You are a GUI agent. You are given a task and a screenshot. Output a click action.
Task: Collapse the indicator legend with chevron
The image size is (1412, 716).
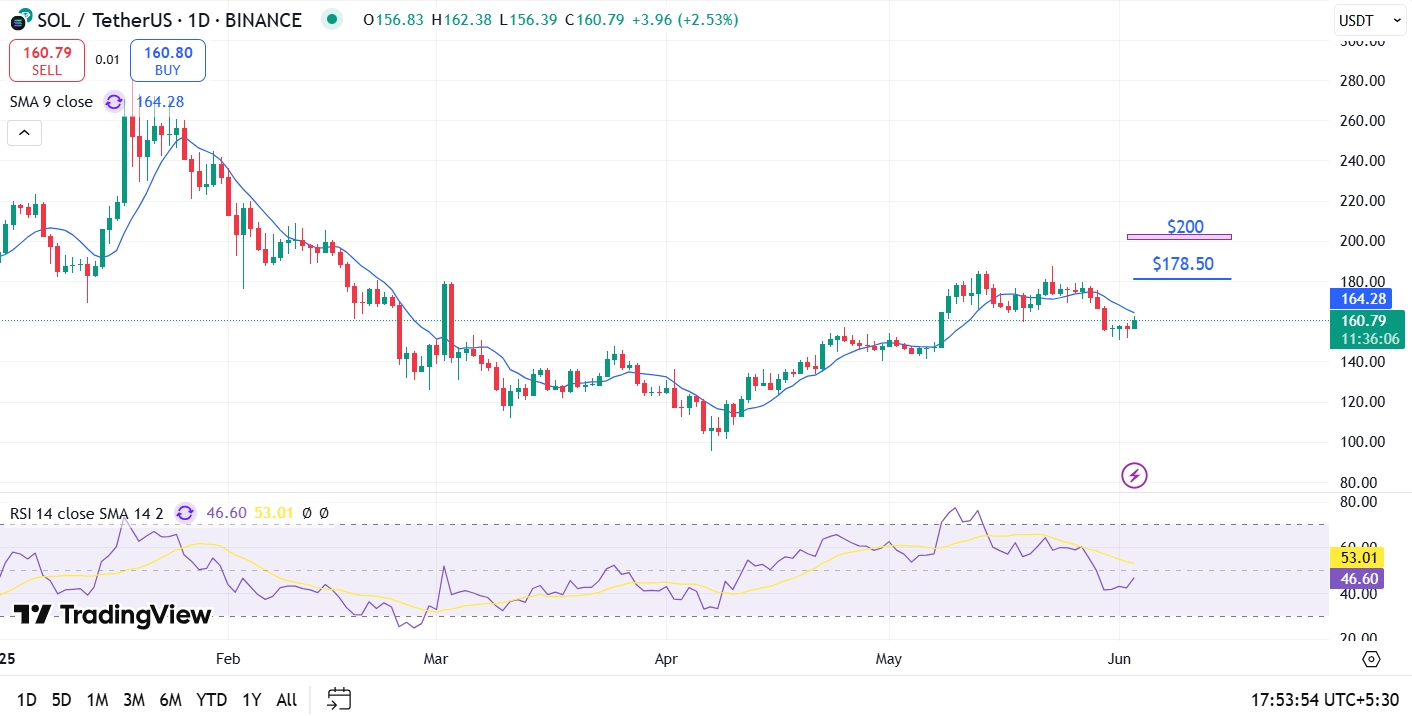click(24, 132)
